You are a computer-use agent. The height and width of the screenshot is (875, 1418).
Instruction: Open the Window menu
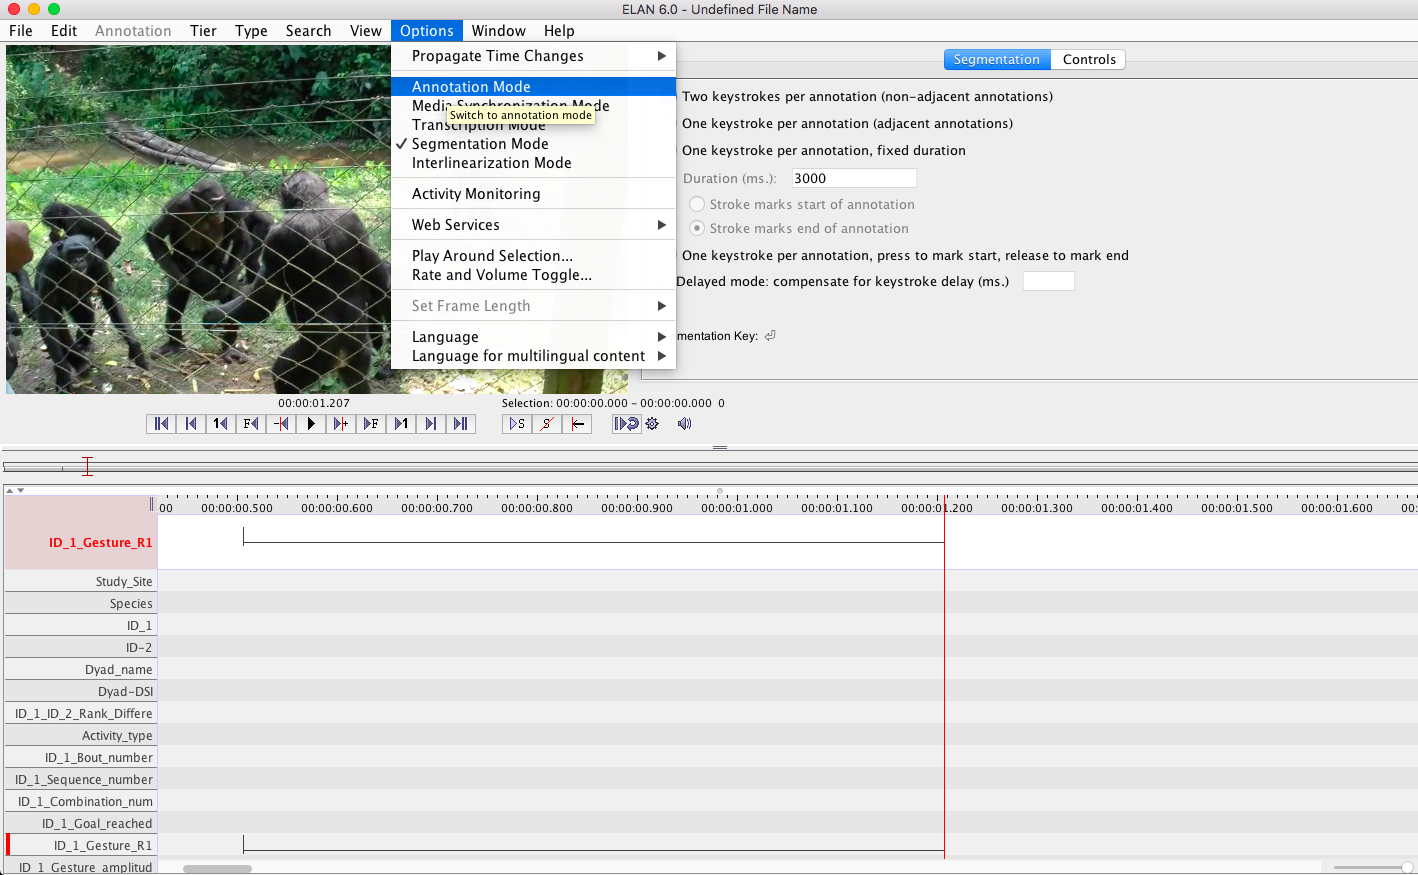click(498, 31)
